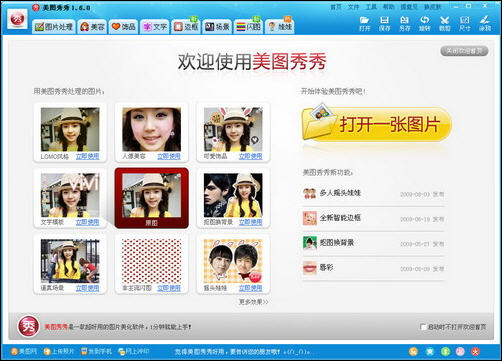Click the 打开 folder toolbar icon
Viewport: 502px width, 361px height.
(x=365, y=24)
